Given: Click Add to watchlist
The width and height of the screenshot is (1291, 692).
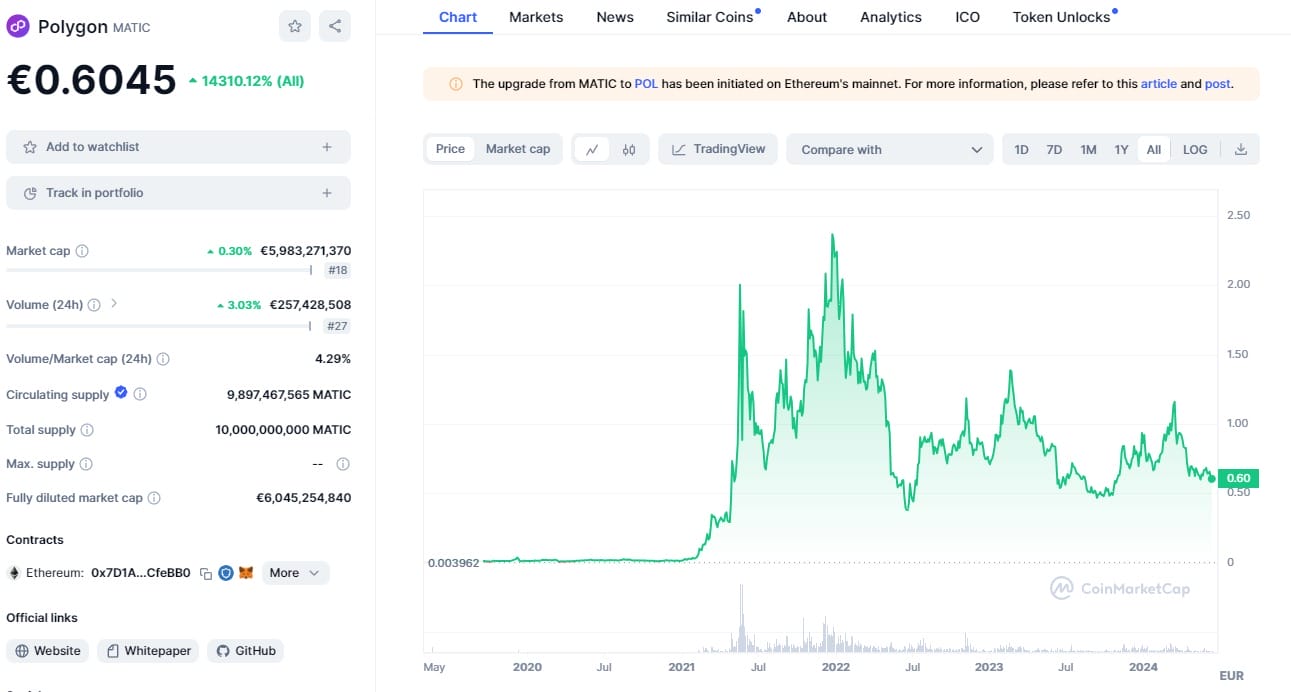Looking at the screenshot, I should 178,146.
